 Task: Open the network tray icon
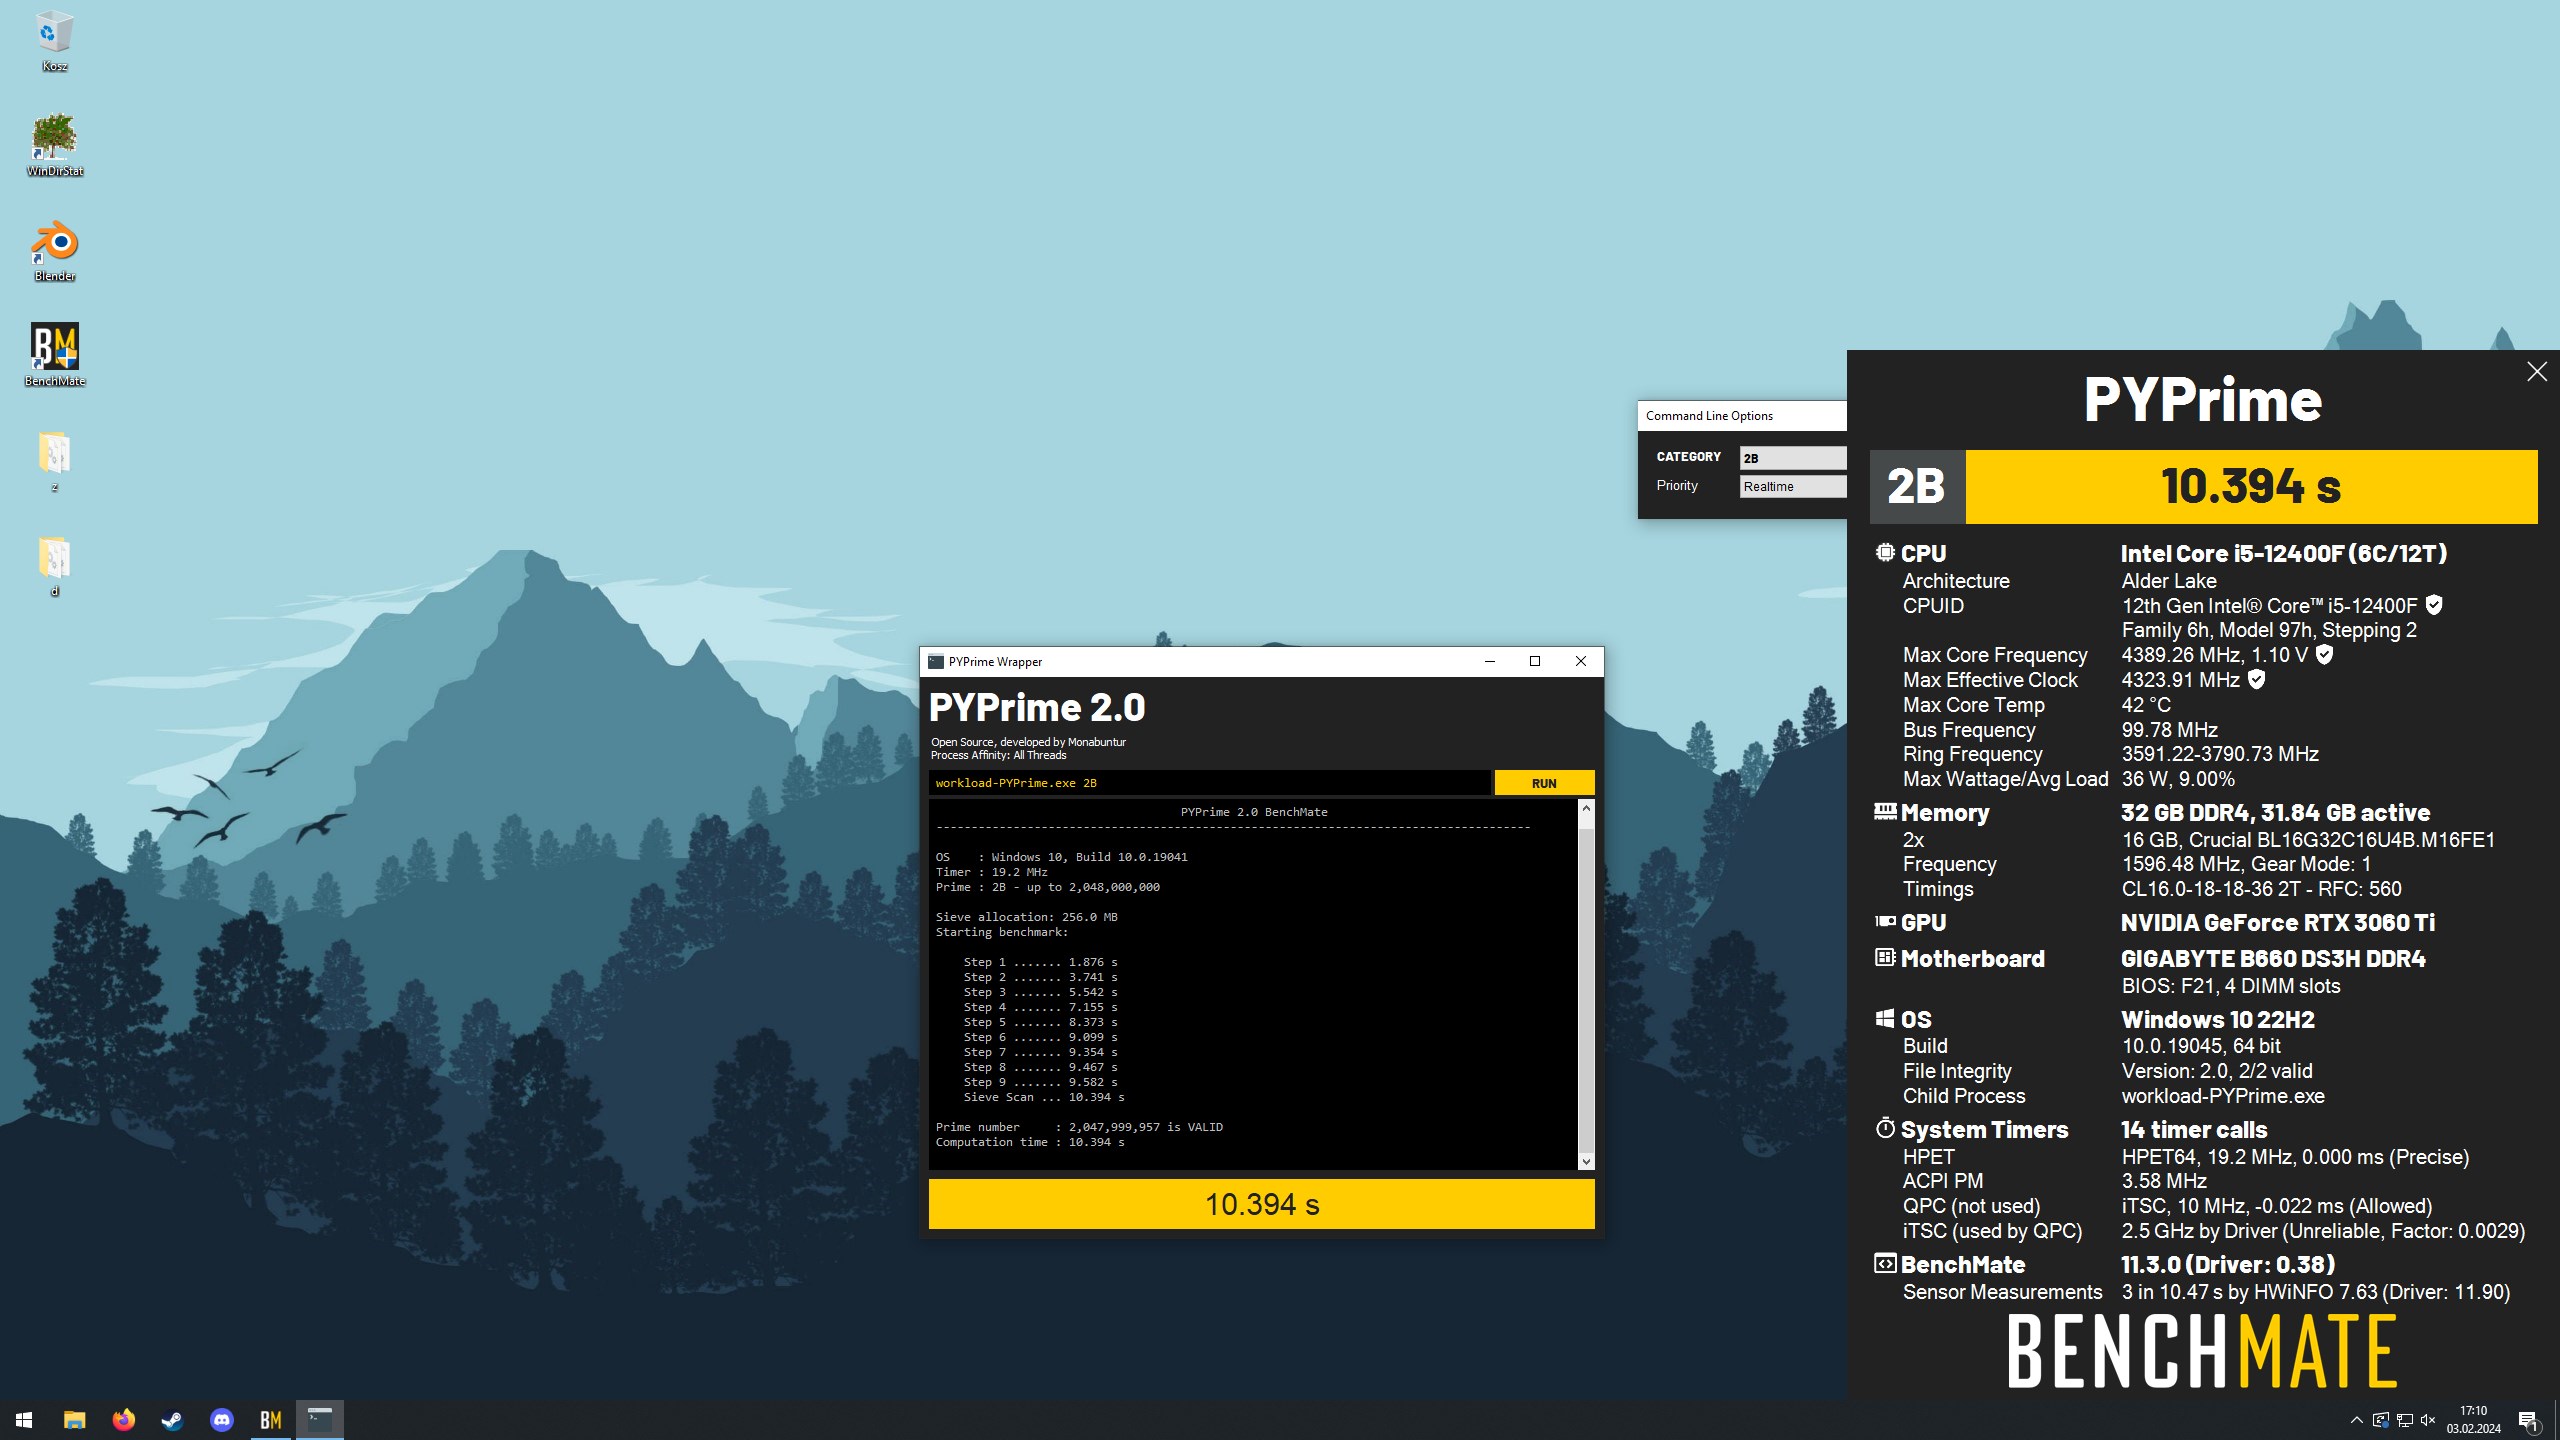[2404, 1420]
